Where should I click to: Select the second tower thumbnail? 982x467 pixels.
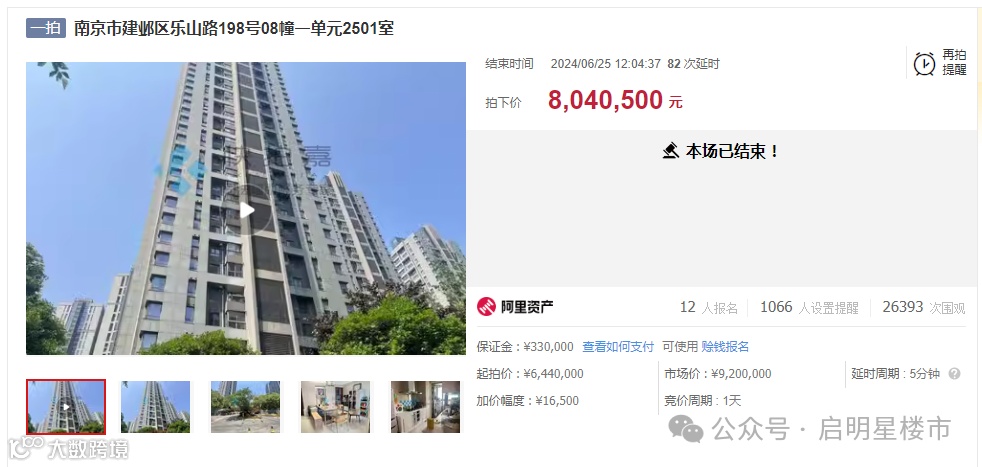(x=155, y=407)
